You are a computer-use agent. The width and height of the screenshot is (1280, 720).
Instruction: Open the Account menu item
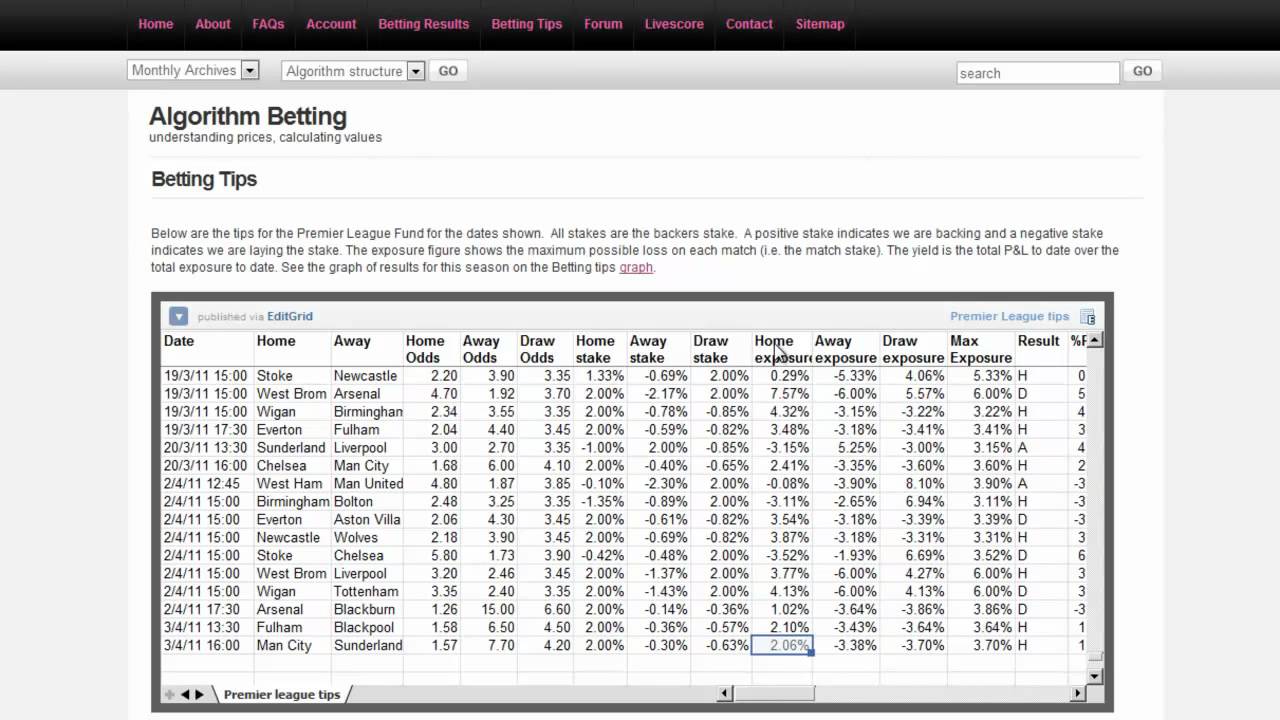point(331,24)
